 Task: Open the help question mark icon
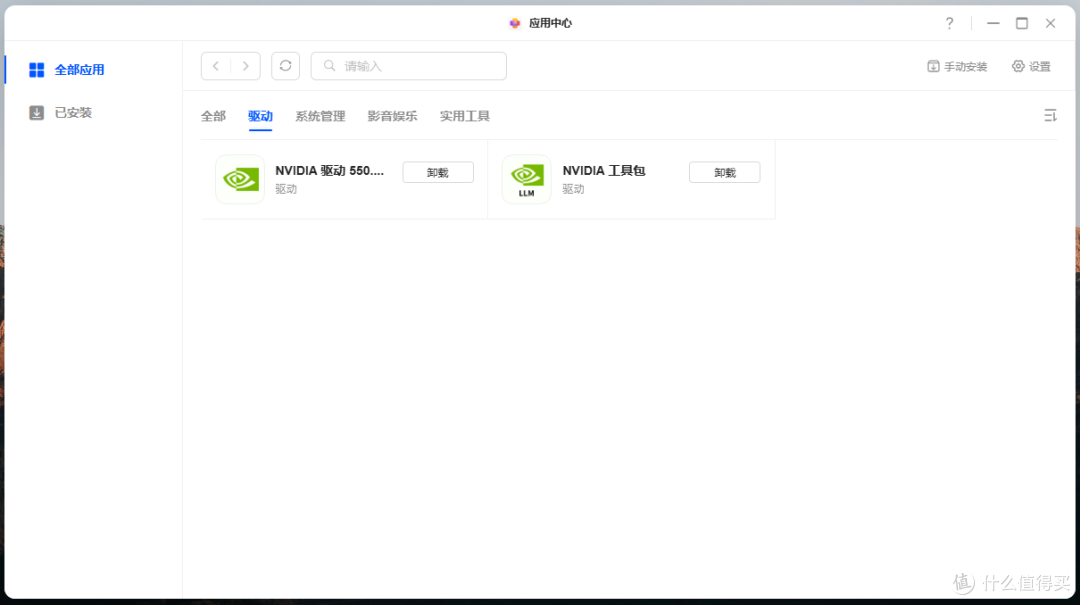tap(949, 22)
